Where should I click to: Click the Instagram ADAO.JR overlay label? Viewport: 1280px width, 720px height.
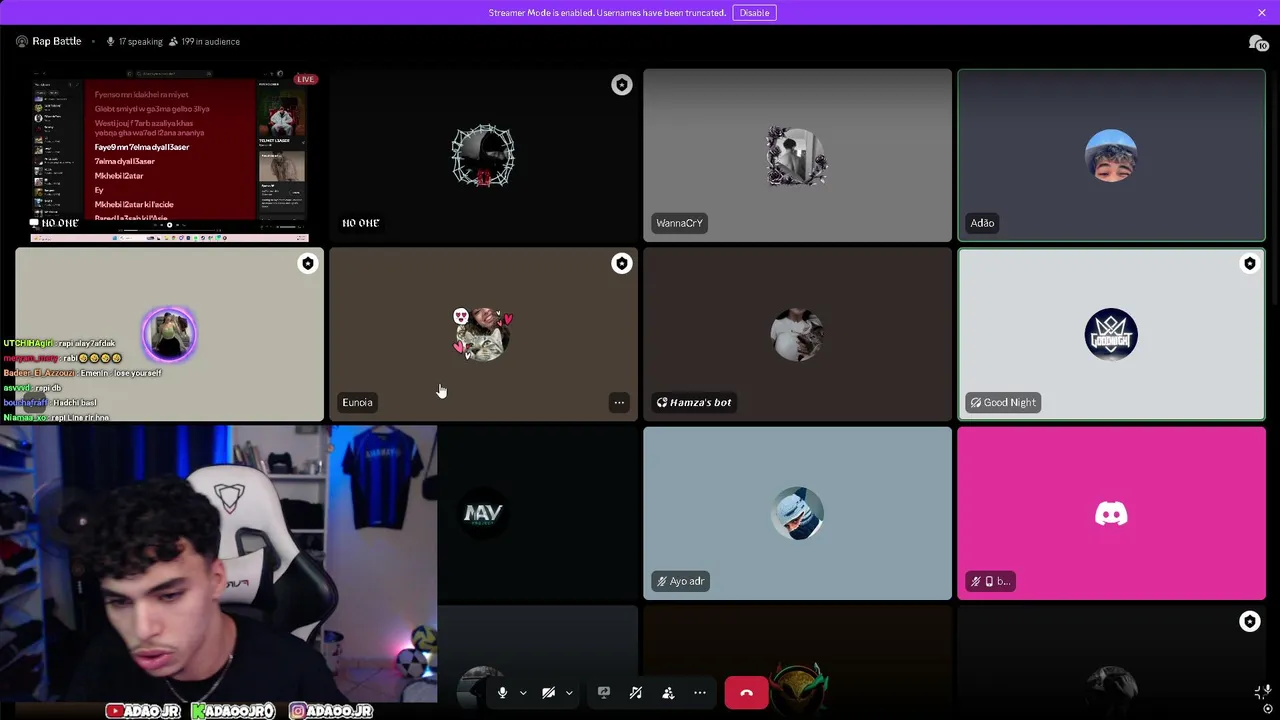tap(331, 711)
